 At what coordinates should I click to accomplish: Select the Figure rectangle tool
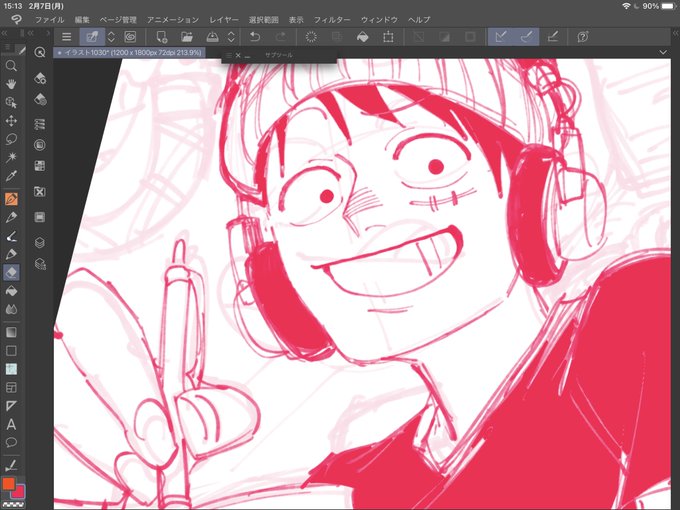(11, 350)
